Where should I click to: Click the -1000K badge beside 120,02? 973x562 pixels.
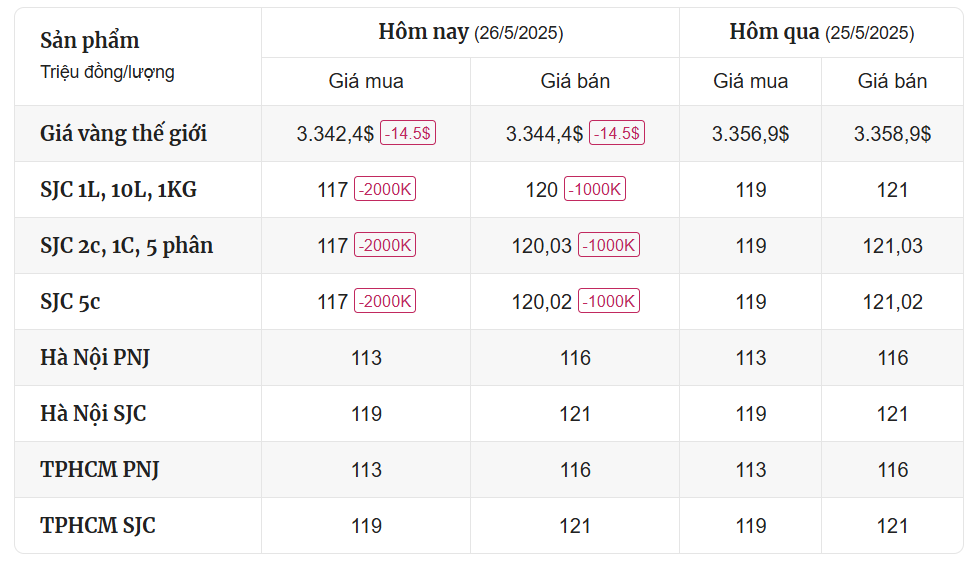point(609,301)
